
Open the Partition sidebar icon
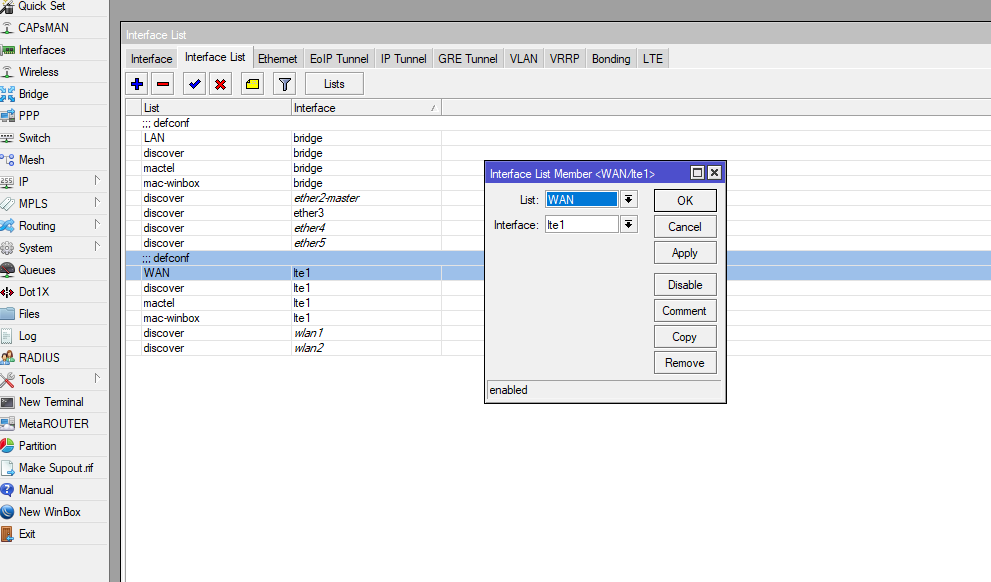click(x=8, y=446)
